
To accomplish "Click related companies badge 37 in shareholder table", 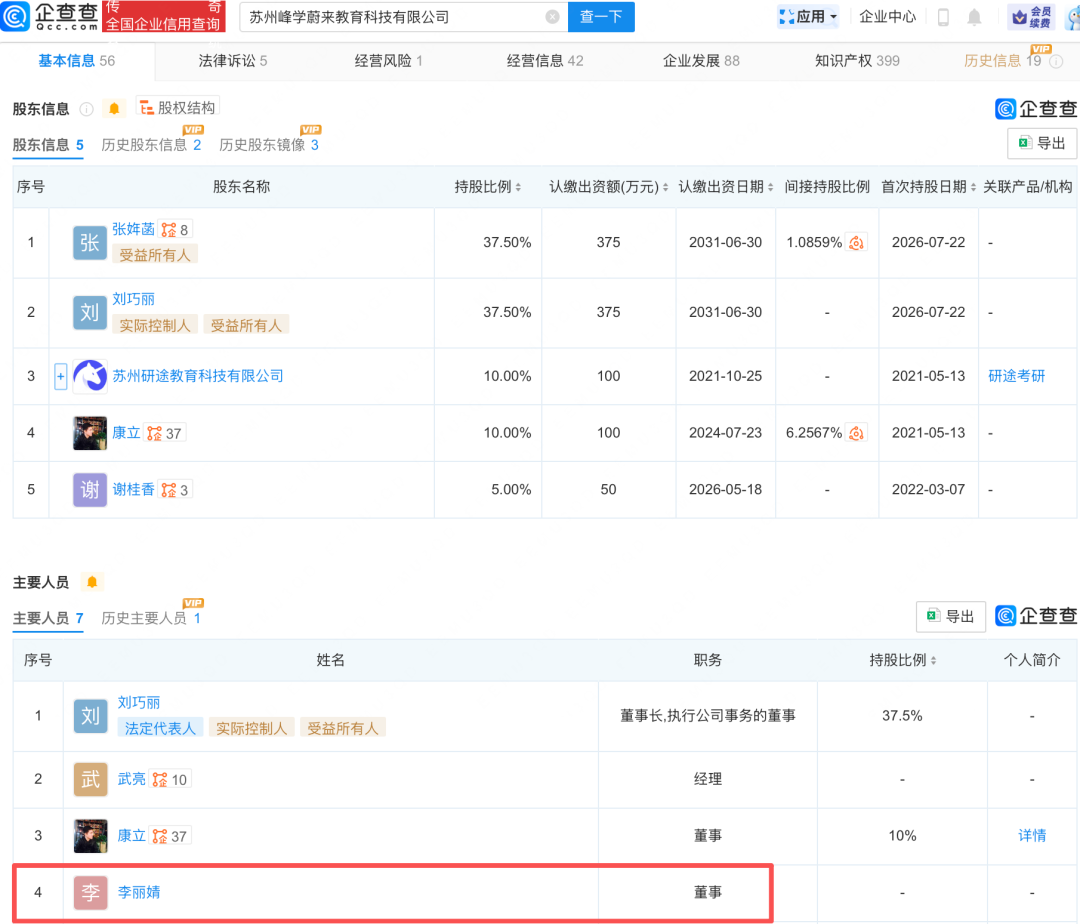I will pos(165,434).
